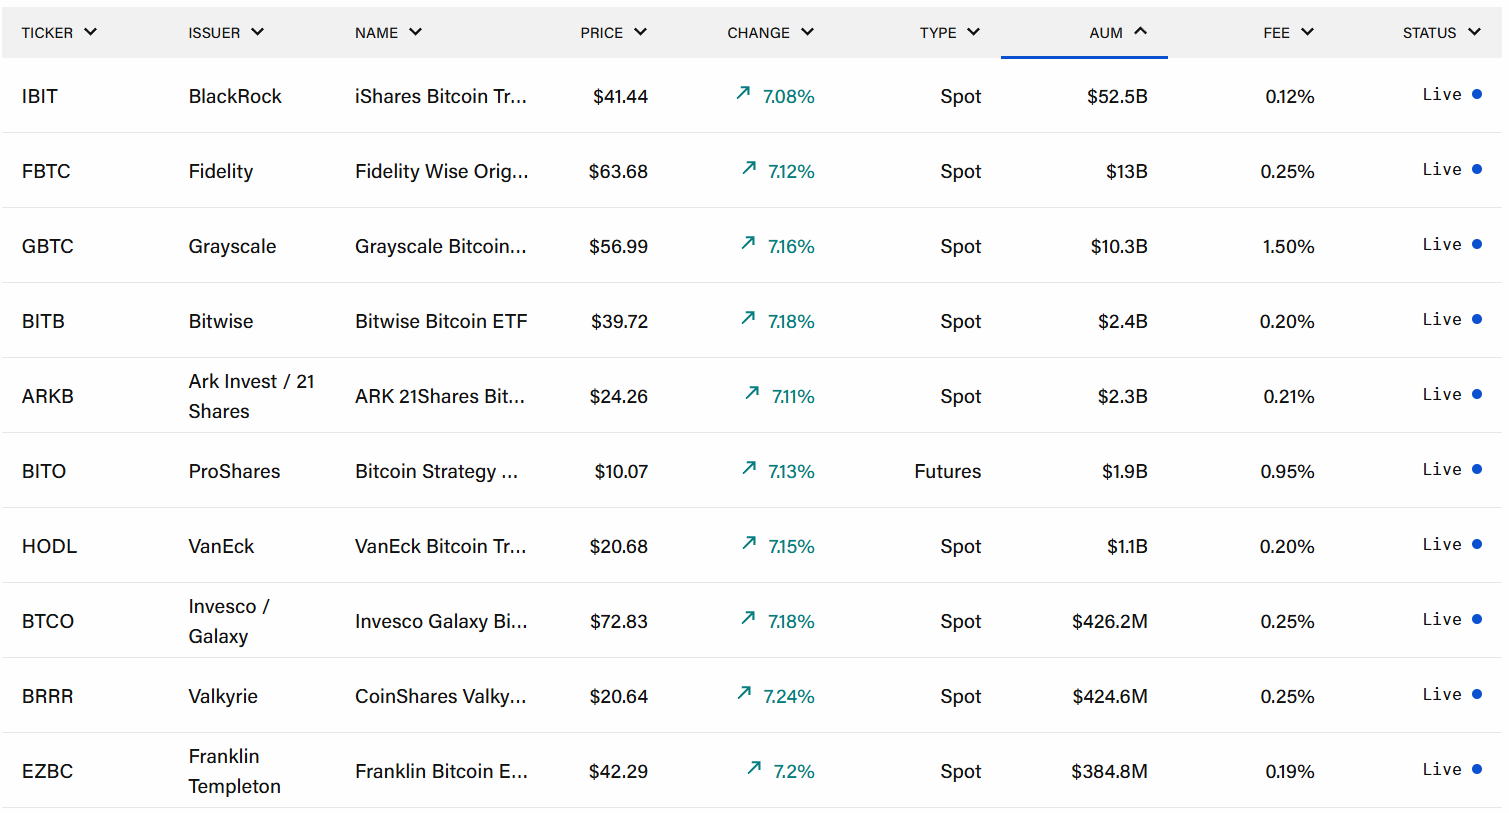
Task: Click the Live status dot for HODL
Action: pos(1477,544)
